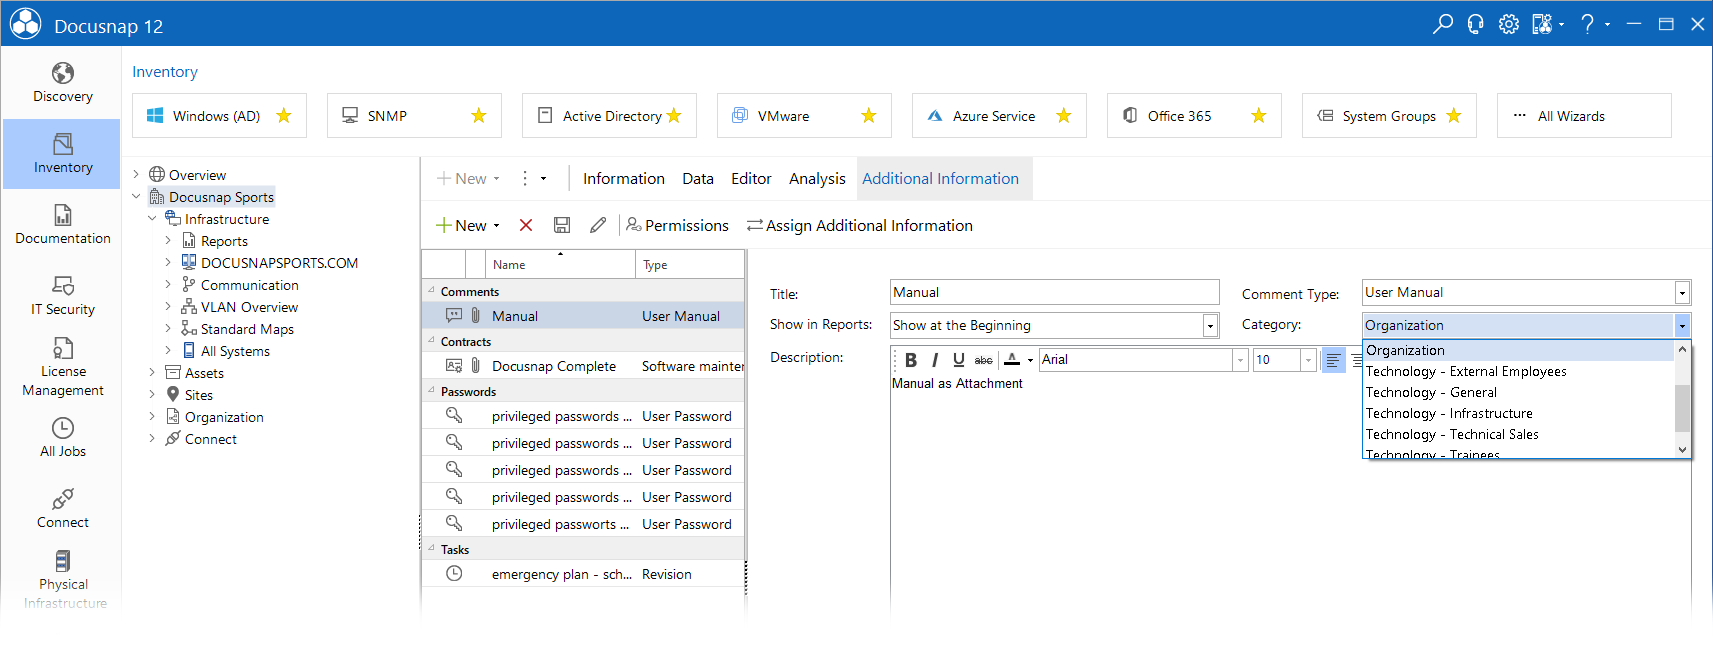Image resolution: width=1713 pixels, height=648 pixels.
Task: Switch to the Analysis tab
Action: coord(817,179)
